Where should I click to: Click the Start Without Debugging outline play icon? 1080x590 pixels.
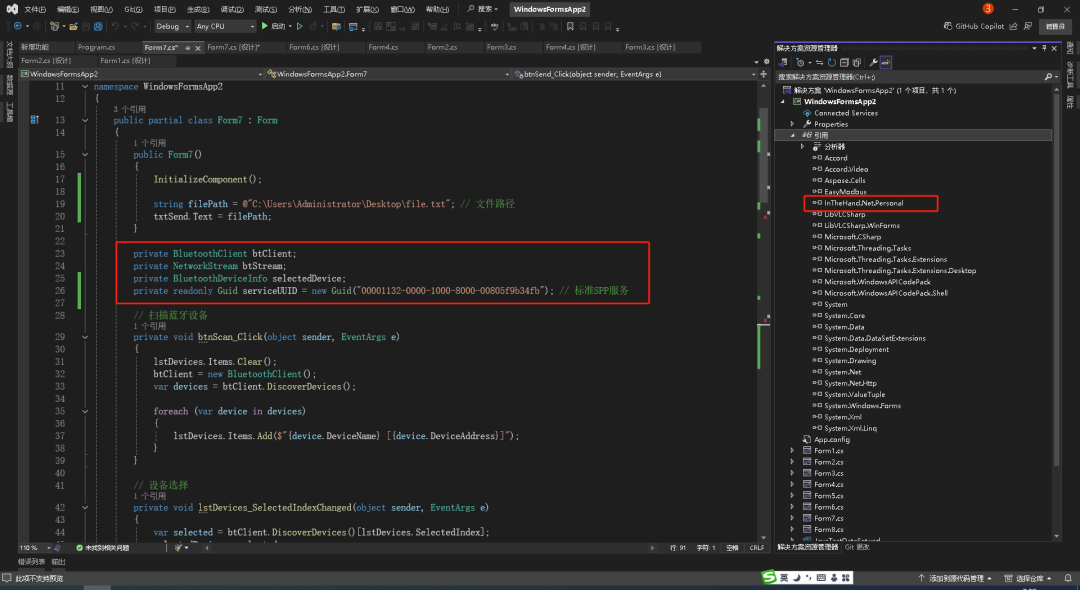(x=301, y=26)
